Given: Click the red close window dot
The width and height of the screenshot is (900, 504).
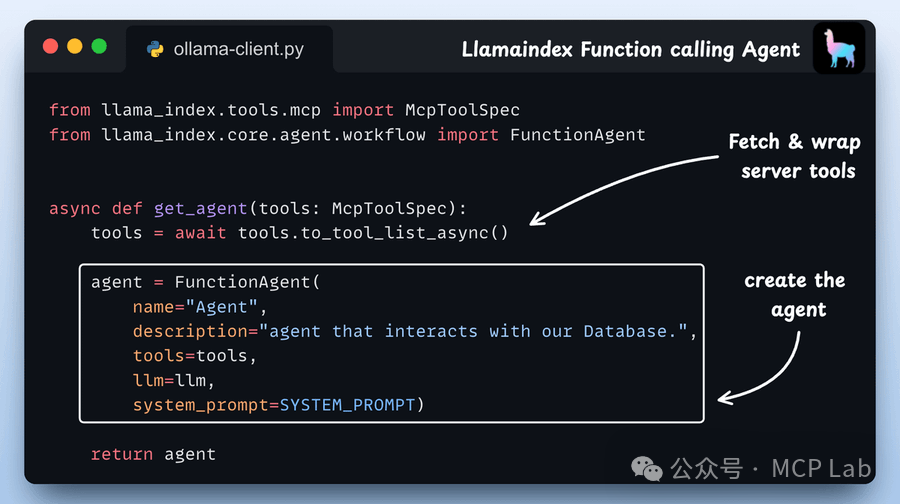Looking at the screenshot, I should point(51,46).
